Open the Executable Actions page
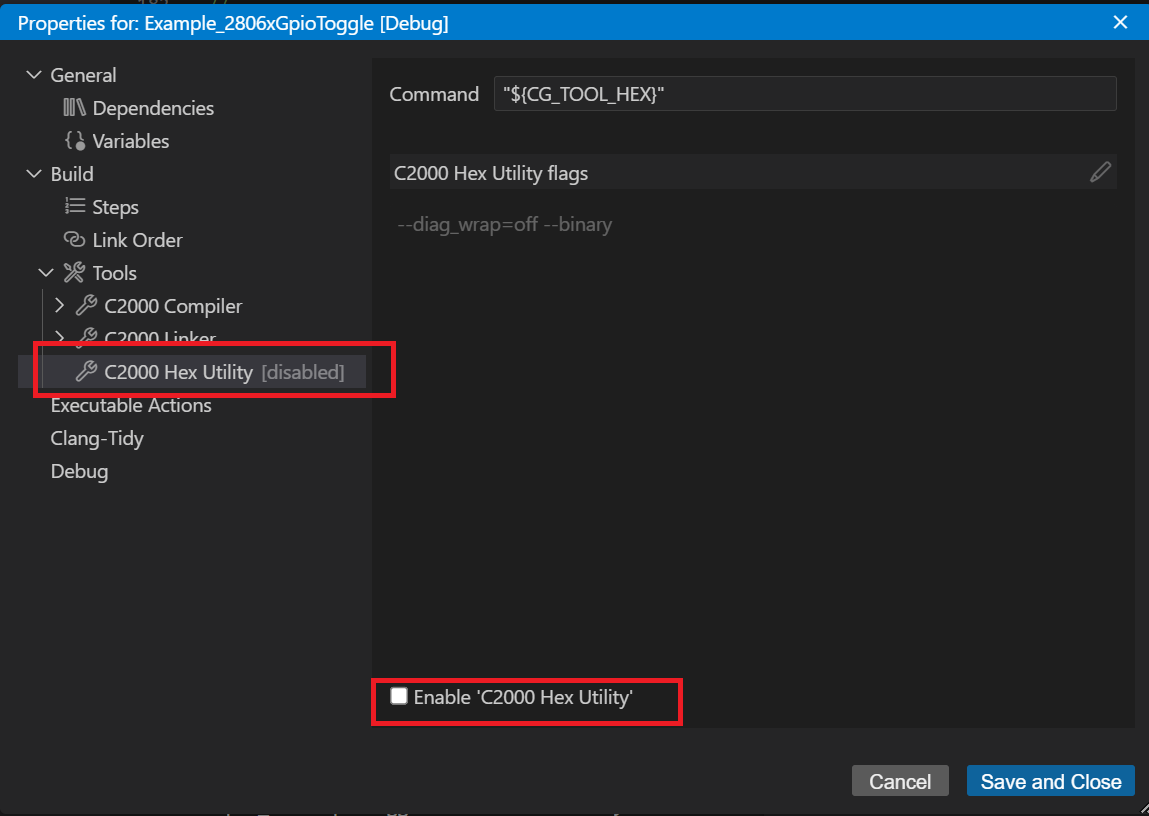The width and height of the screenshot is (1149, 816). 130,405
